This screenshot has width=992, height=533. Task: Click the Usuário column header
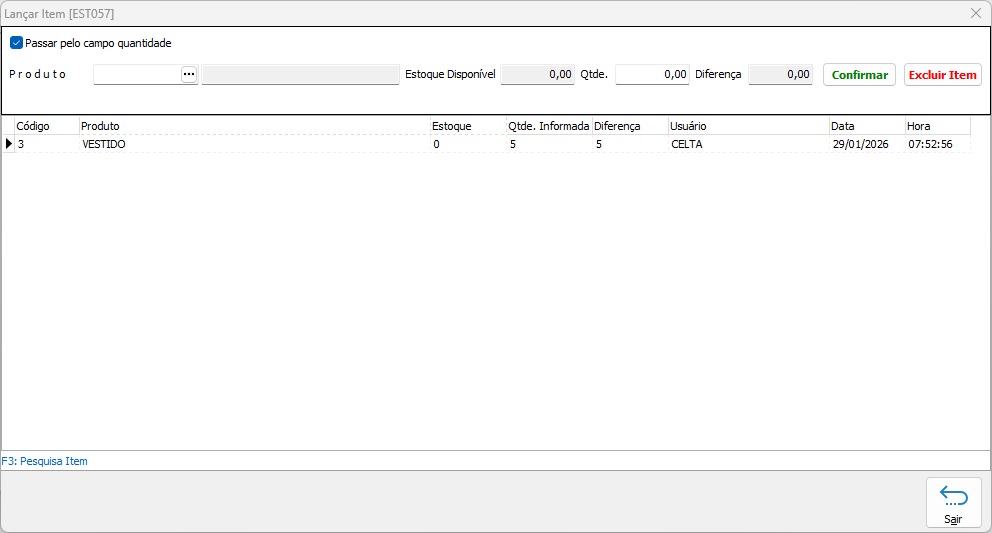pos(748,126)
